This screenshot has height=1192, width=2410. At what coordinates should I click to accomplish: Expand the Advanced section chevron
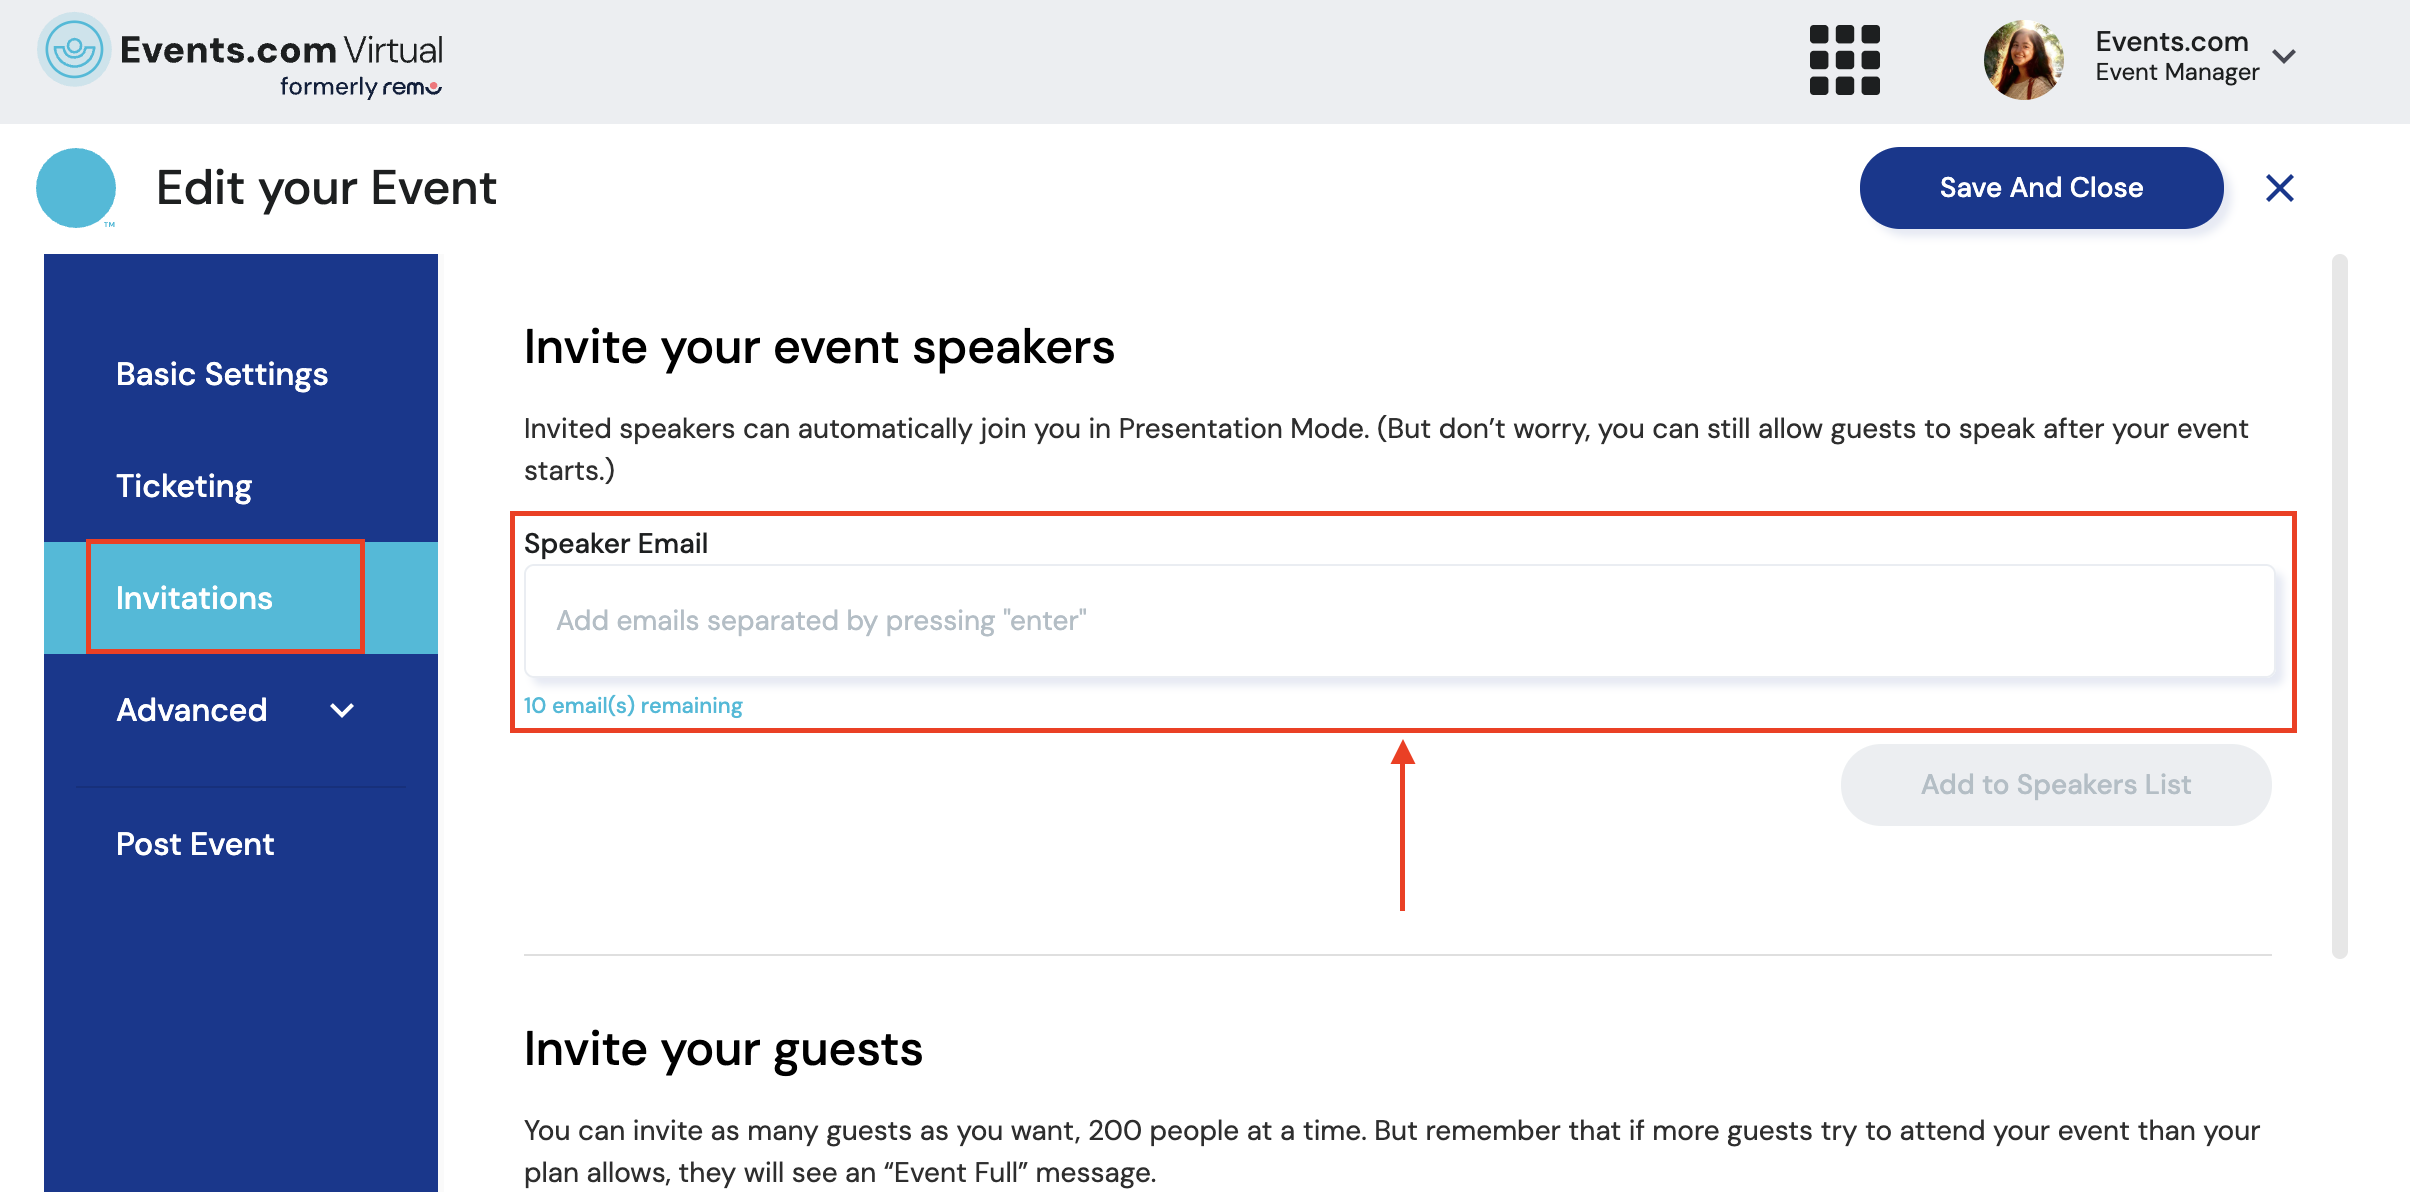point(342,710)
